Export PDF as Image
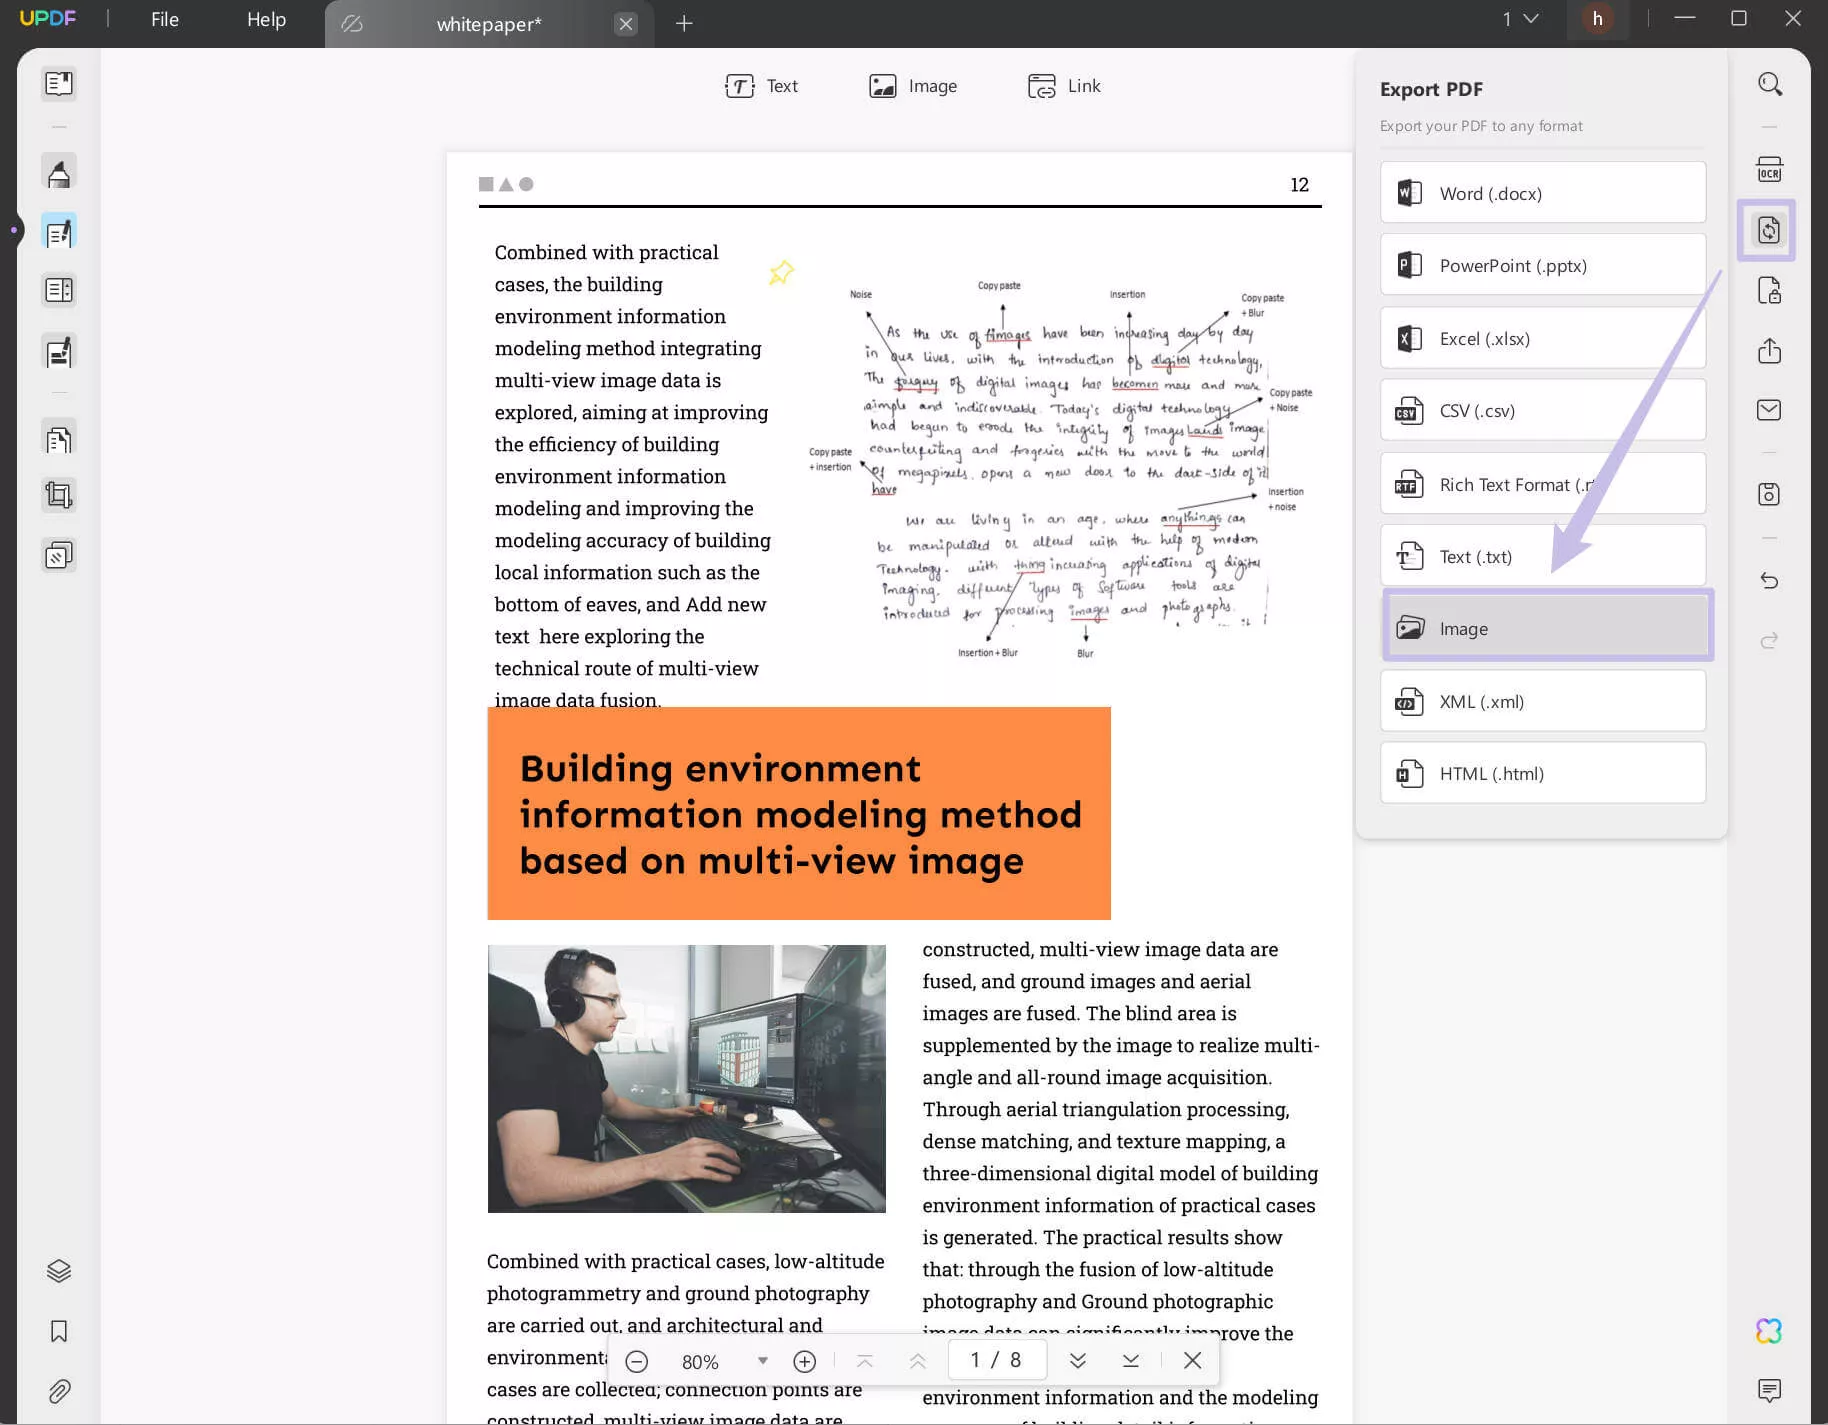Image resolution: width=1828 pixels, height=1425 pixels. click(x=1548, y=627)
